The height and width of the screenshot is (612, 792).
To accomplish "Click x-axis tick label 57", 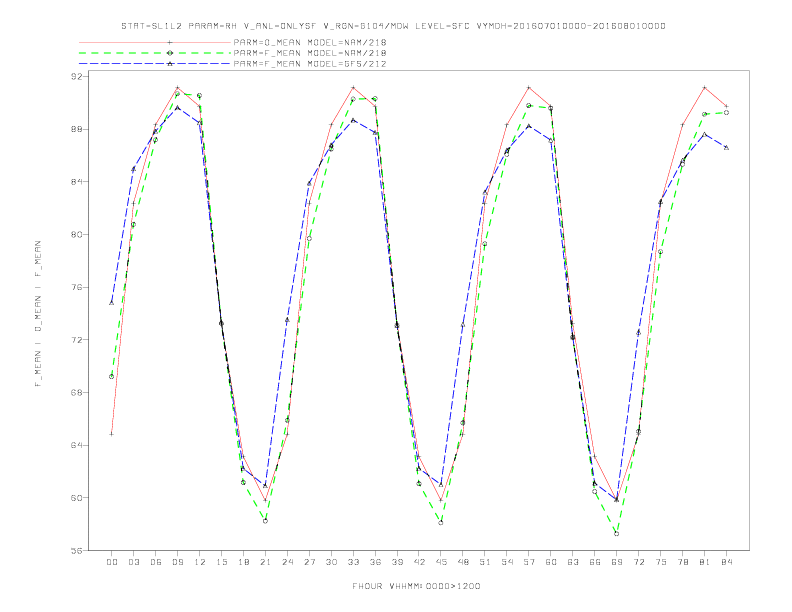I will coord(529,562).
